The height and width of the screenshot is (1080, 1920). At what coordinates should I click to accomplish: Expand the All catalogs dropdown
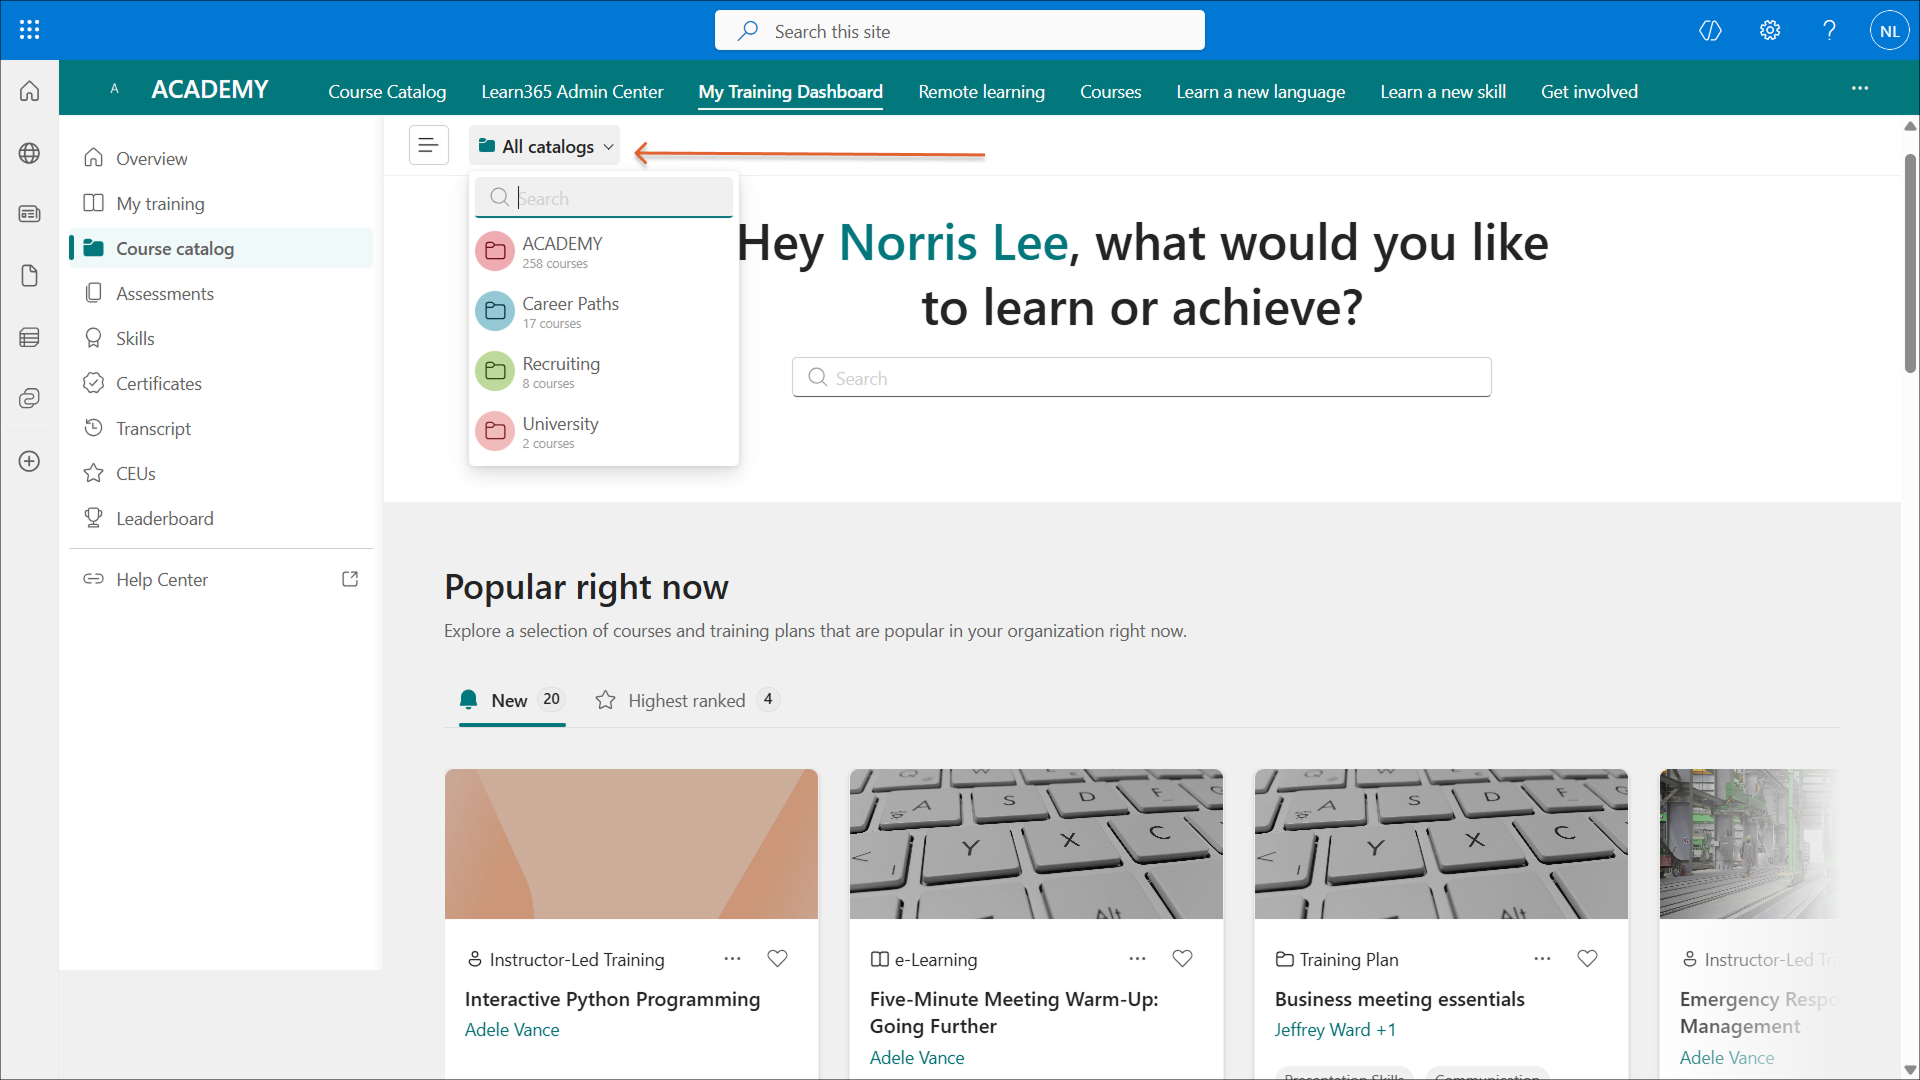click(x=545, y=146)
